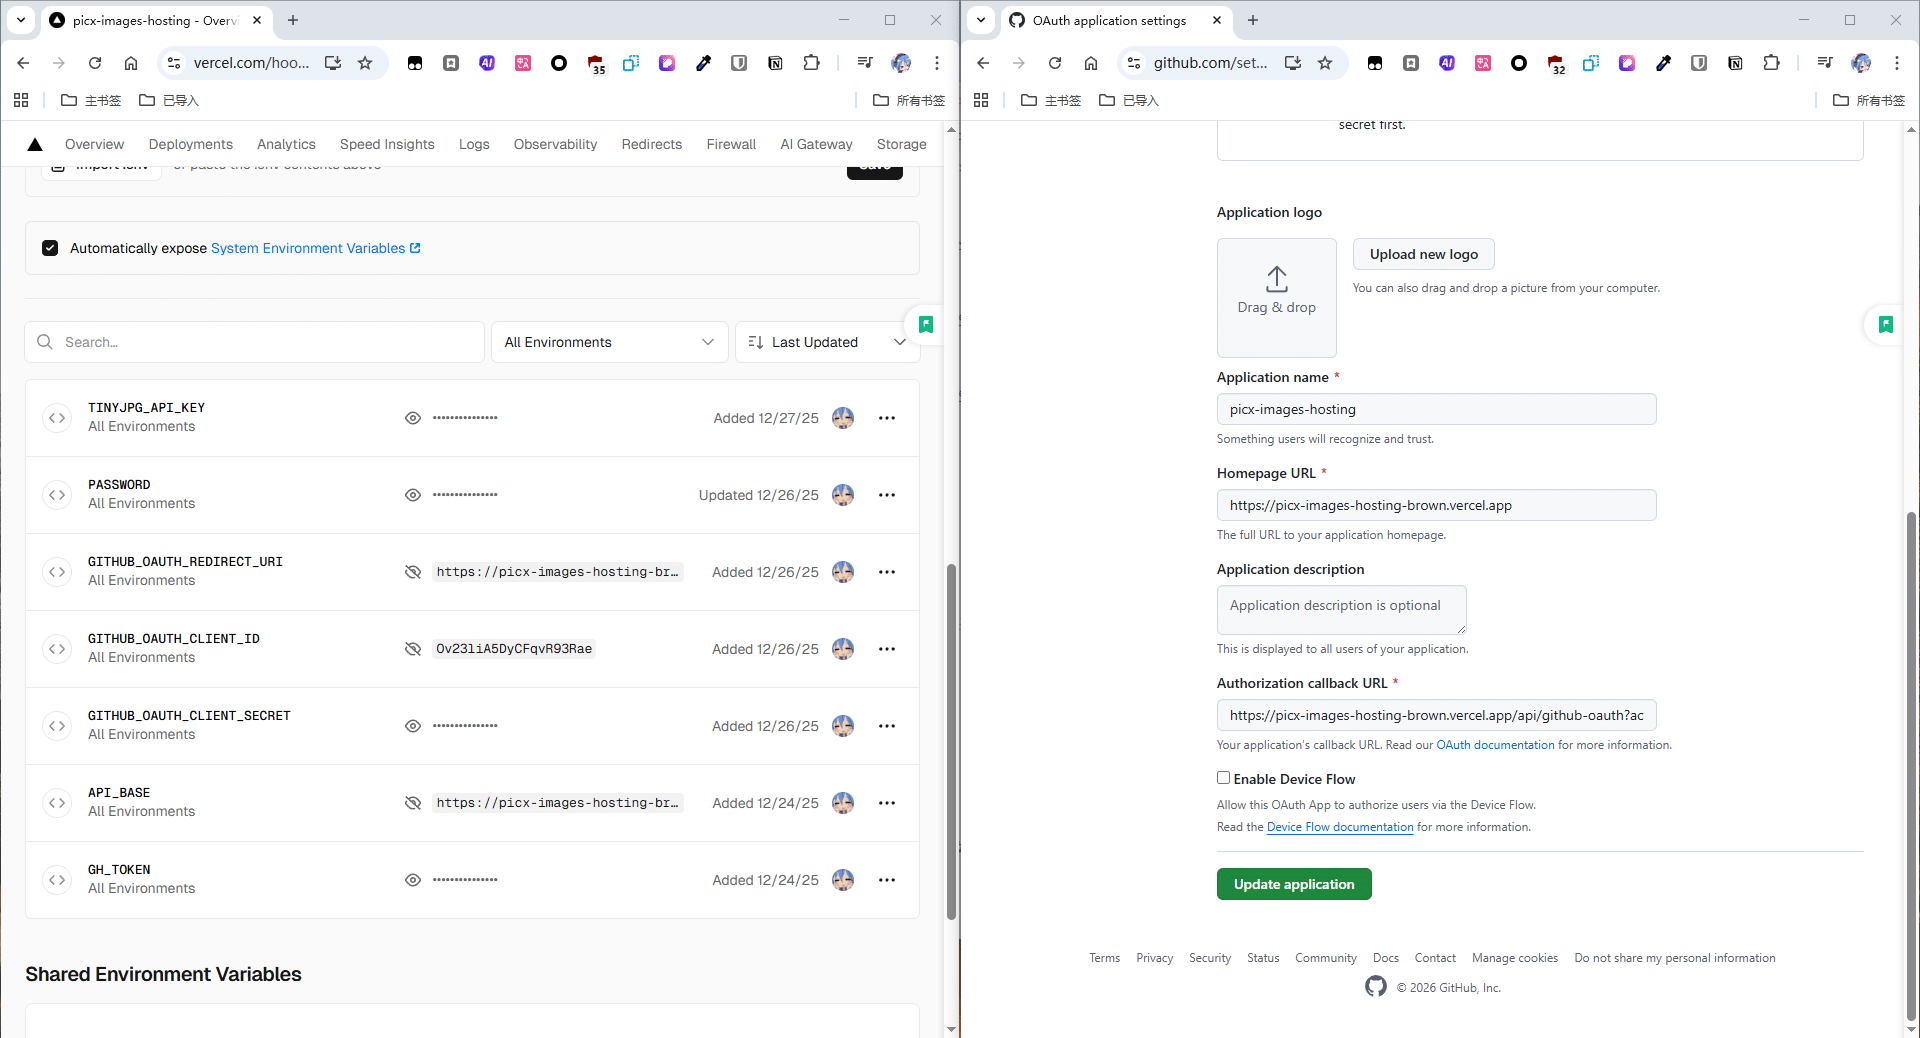Open Extensions puzzle icon in GitHub window
The height and width of the screenshot is (1038, 1920).
coord(1771,63)
